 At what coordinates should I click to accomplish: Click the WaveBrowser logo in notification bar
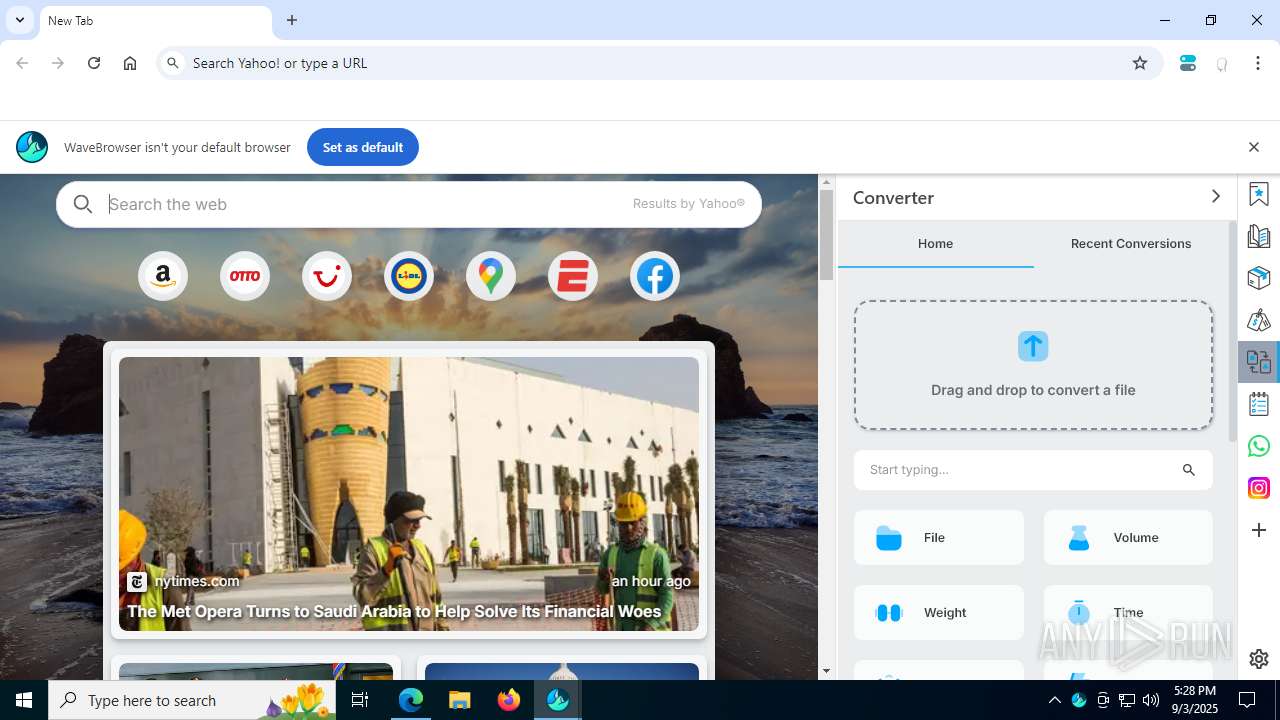[32, 147]
